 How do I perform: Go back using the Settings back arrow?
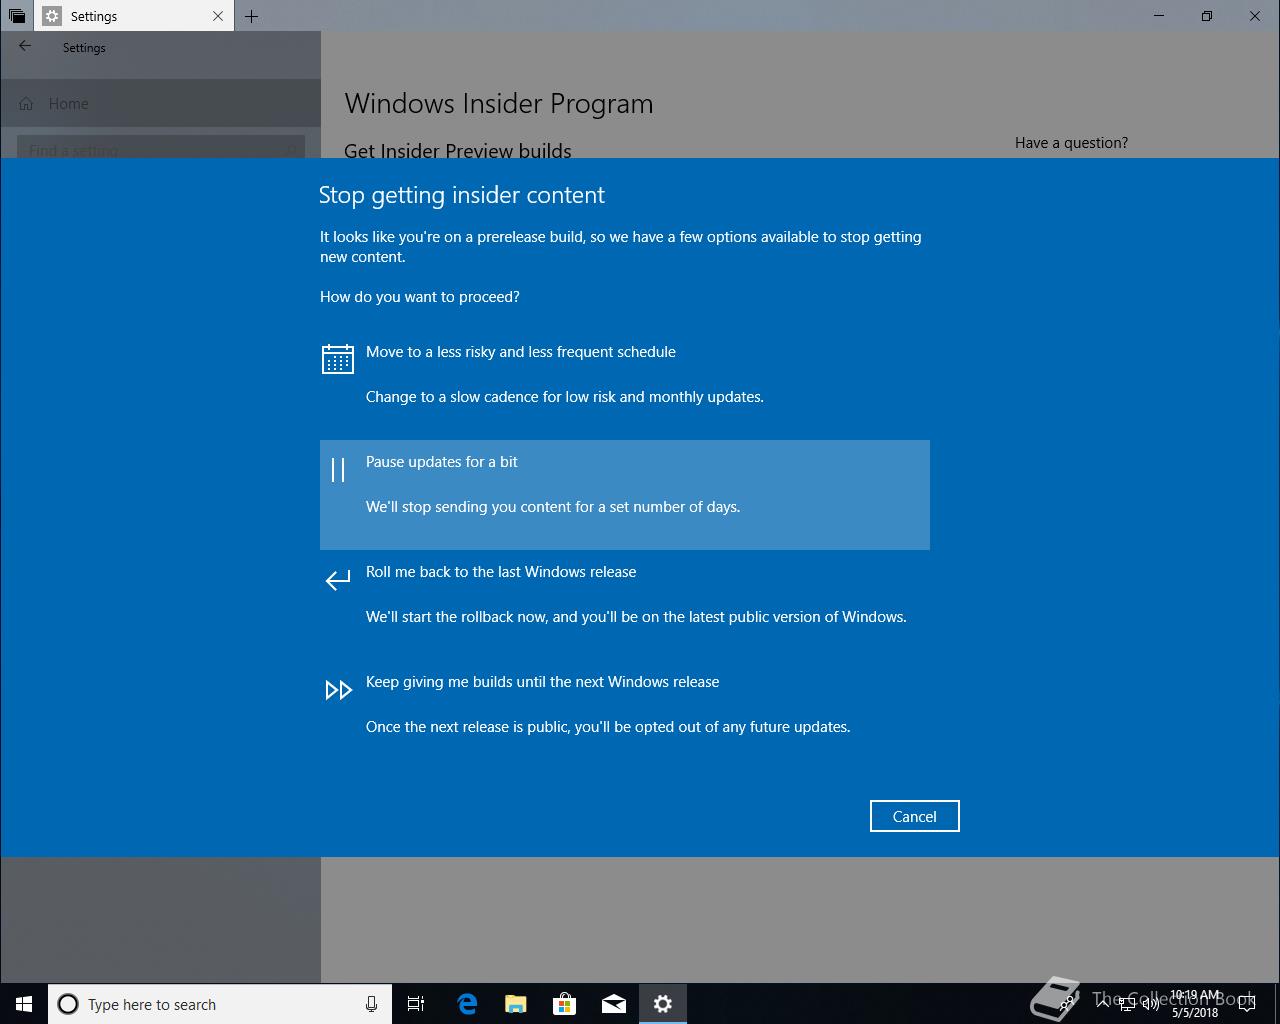coord(25,46)
